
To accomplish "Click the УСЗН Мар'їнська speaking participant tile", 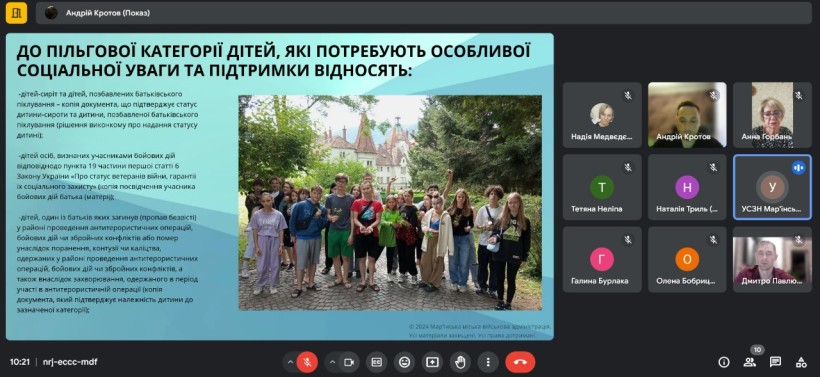I will [x=772, y=187].
